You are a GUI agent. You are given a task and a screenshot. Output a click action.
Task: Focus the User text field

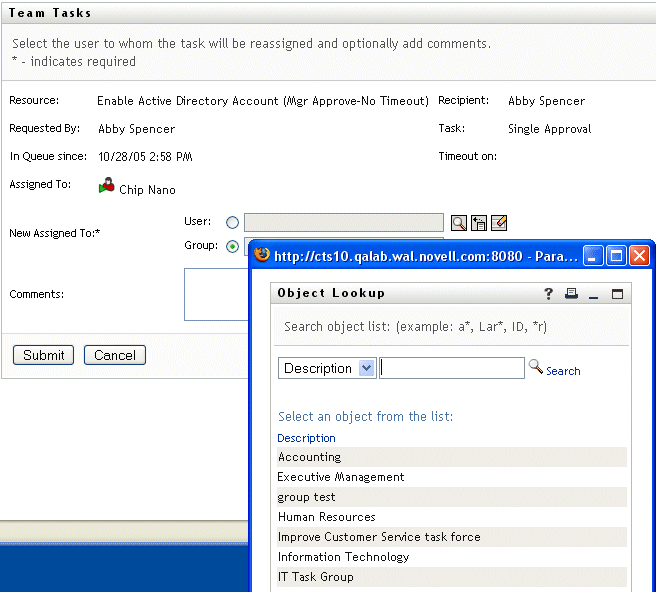(344, 223)
